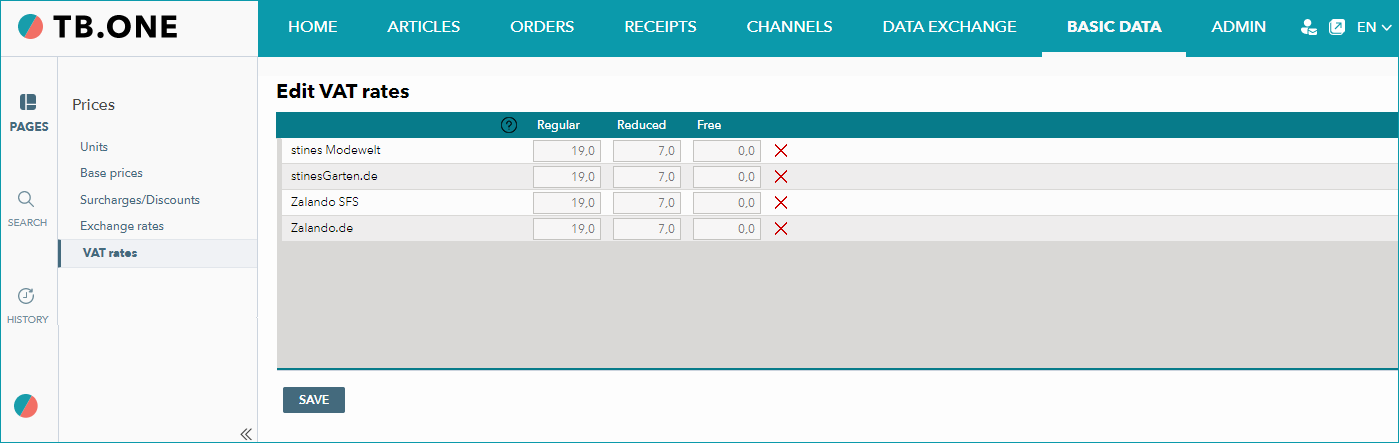Select VAT rates in the sidebar
This screenshot has height=443, width=1399.
click(110, 253)
